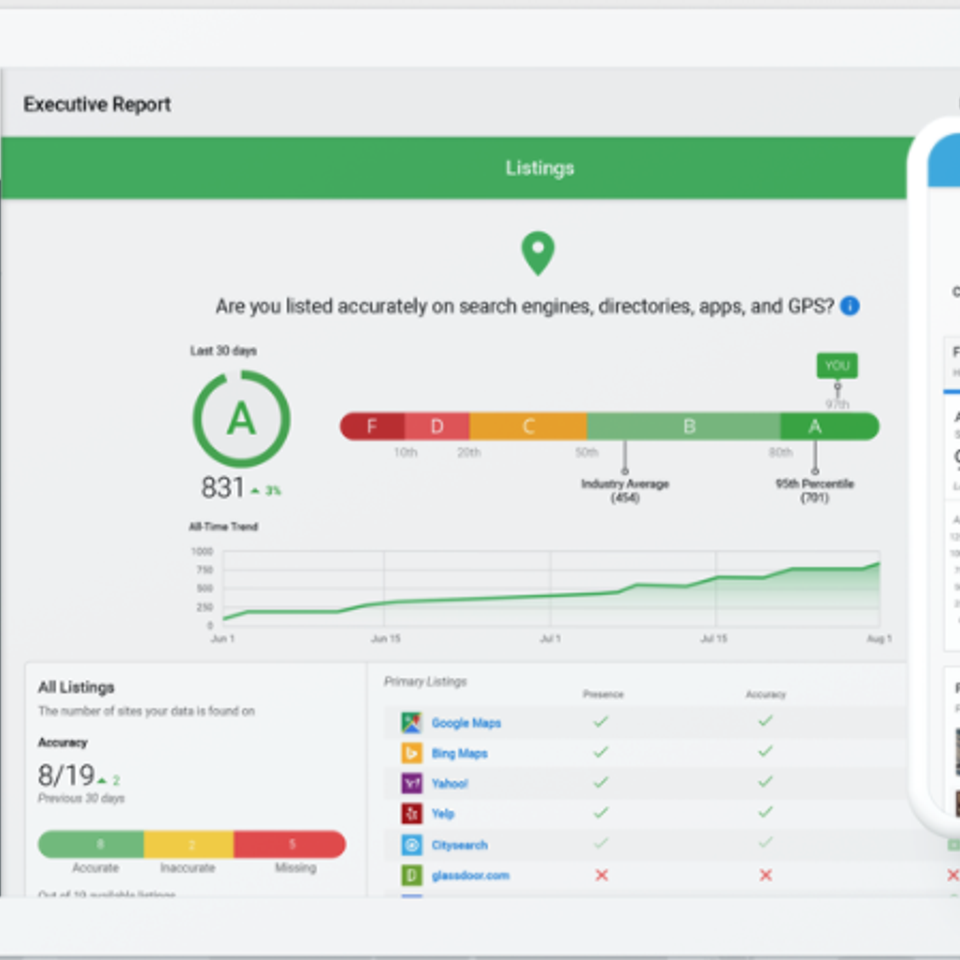Click the Google Maps accuracy checkmark

765,721
